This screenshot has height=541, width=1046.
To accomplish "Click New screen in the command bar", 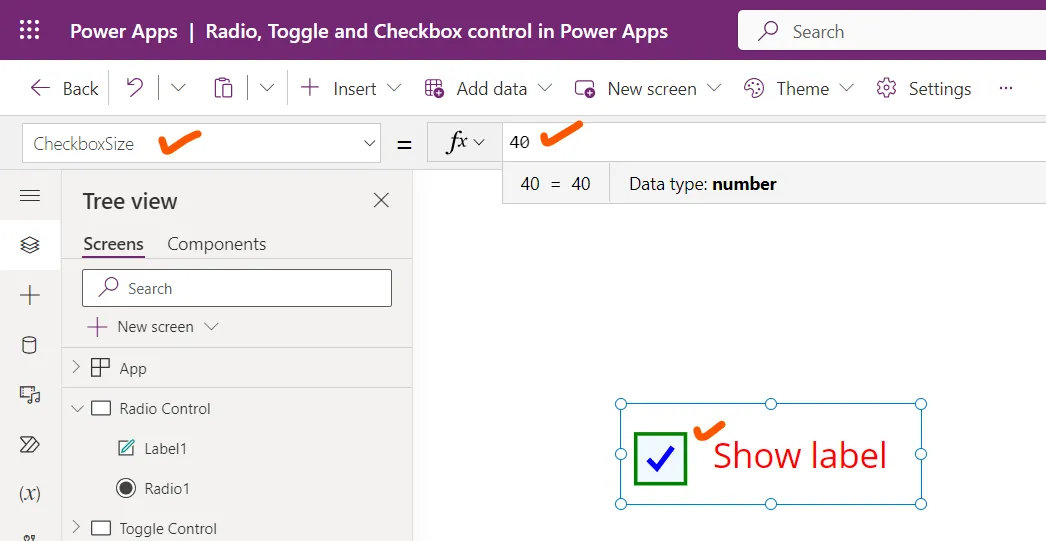I will (x=636, y=88).
